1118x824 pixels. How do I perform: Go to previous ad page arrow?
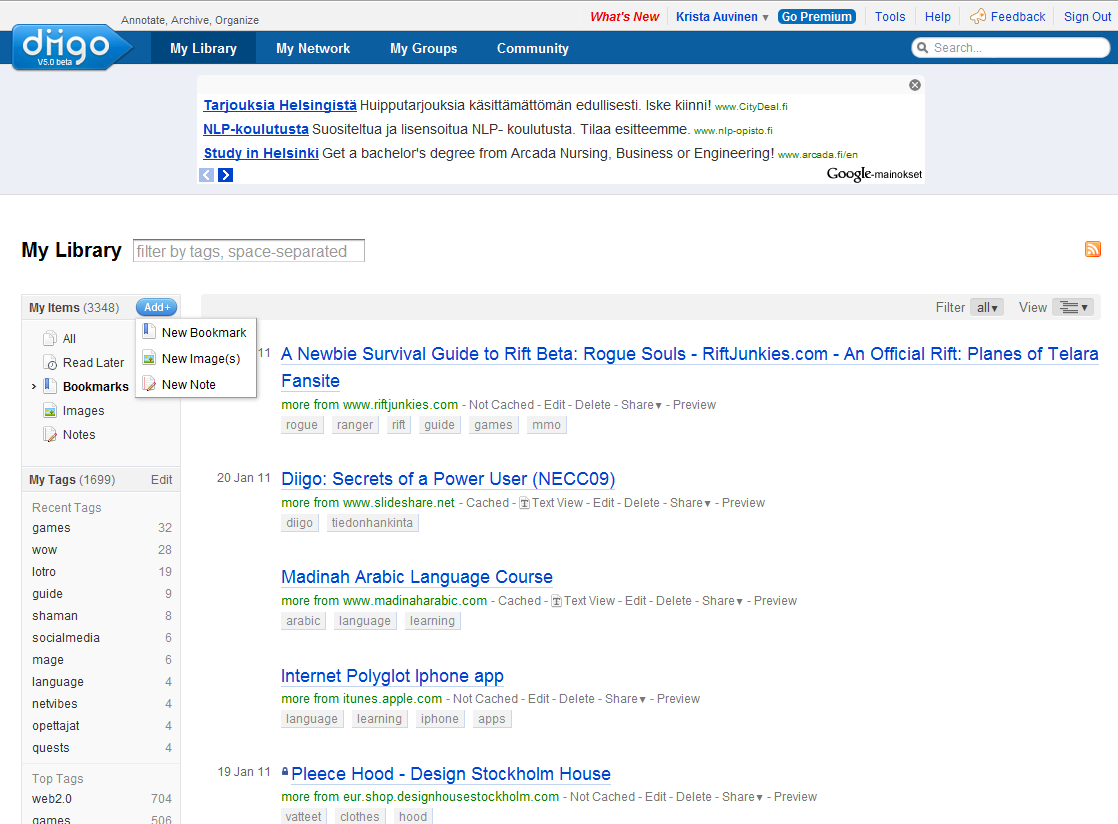pyautogui.click(x=207, y=175)
